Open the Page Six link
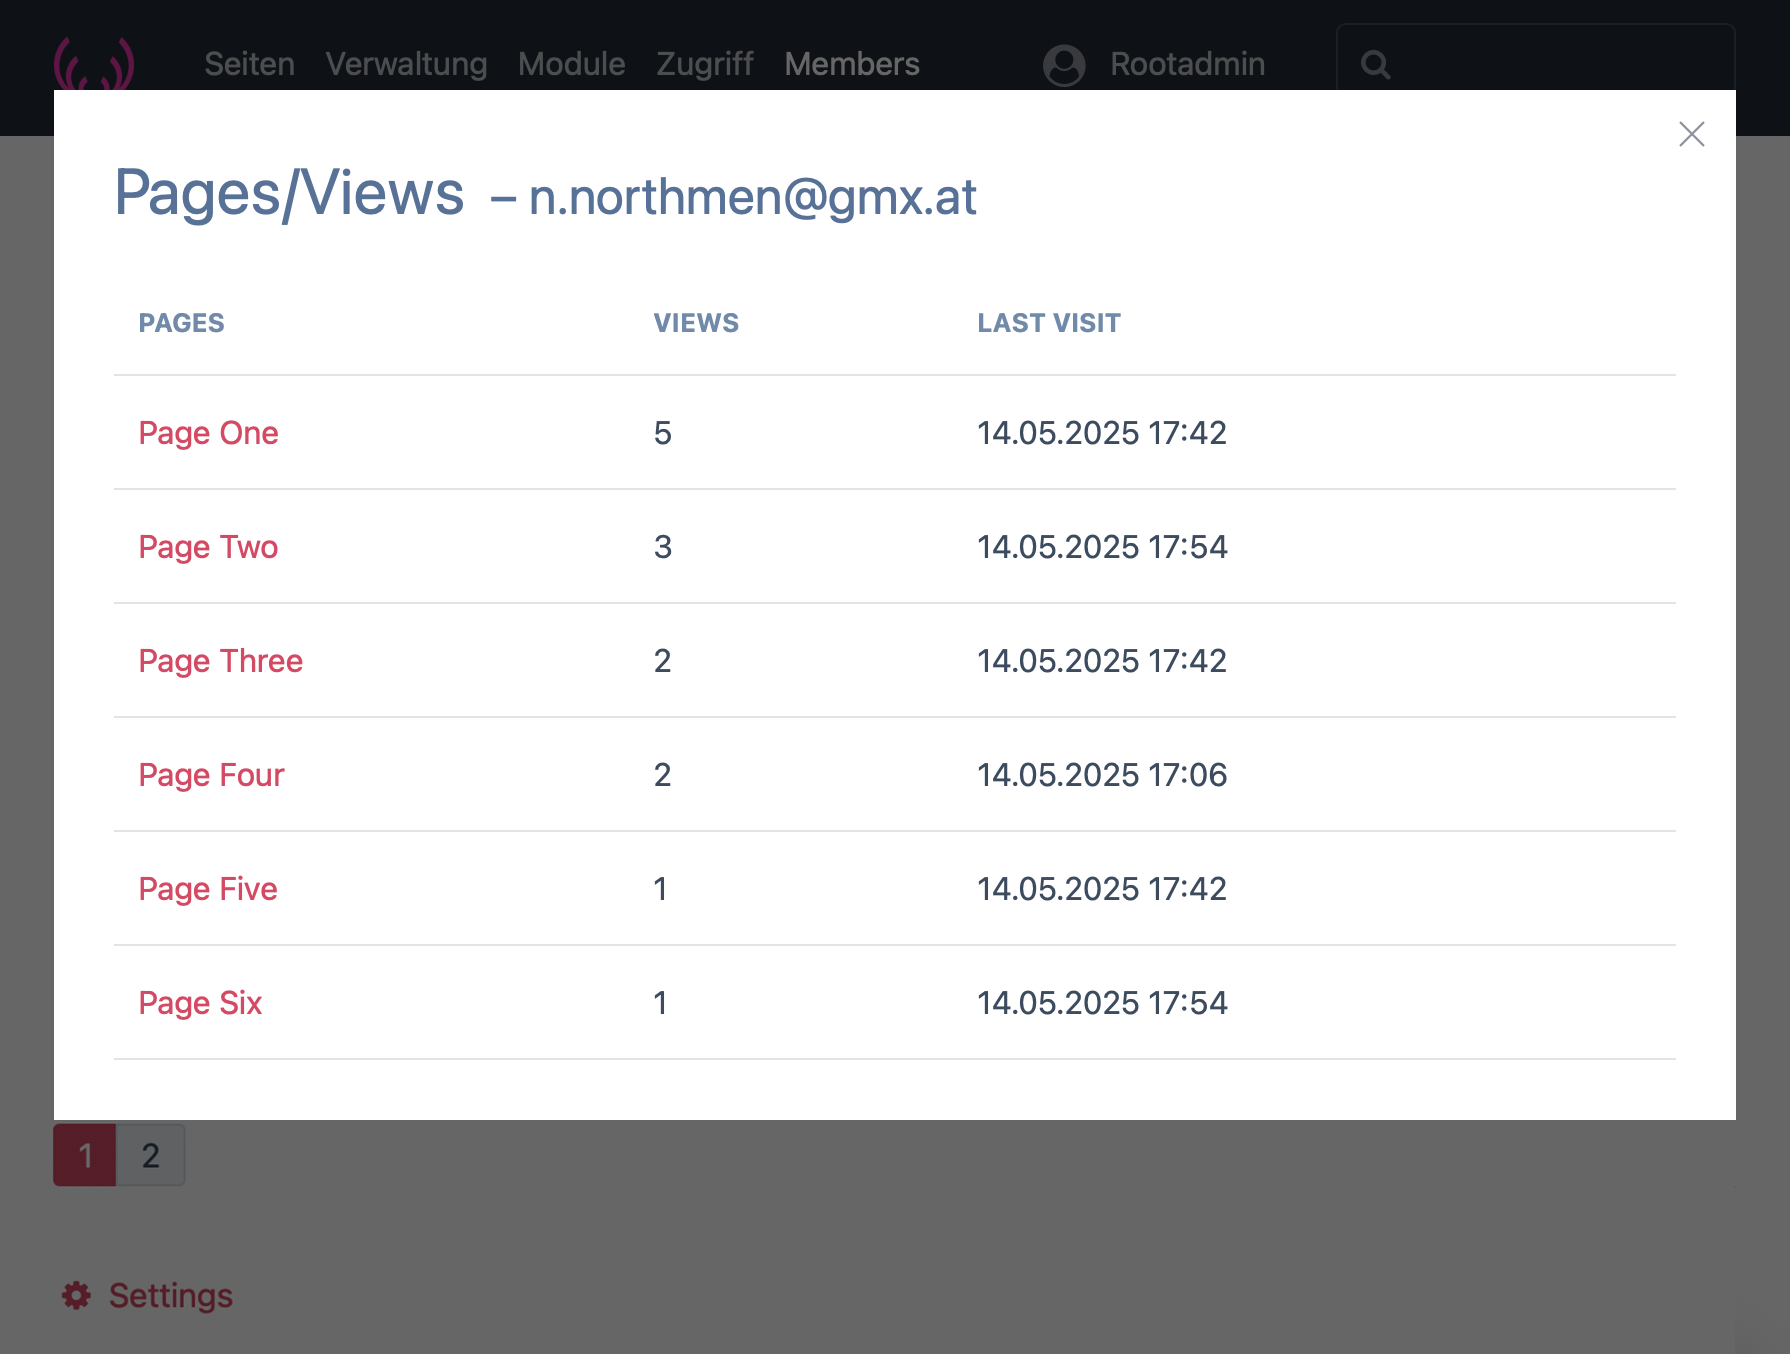Image resolution: width=1790 pixels, height=1354 pixels. coord(200,1003)
